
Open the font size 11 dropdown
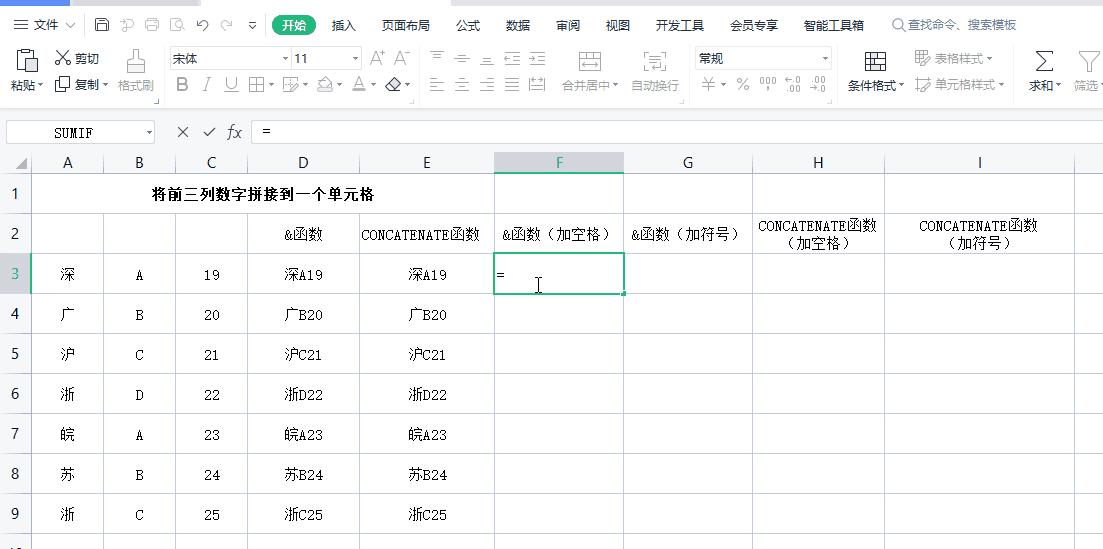355,59
